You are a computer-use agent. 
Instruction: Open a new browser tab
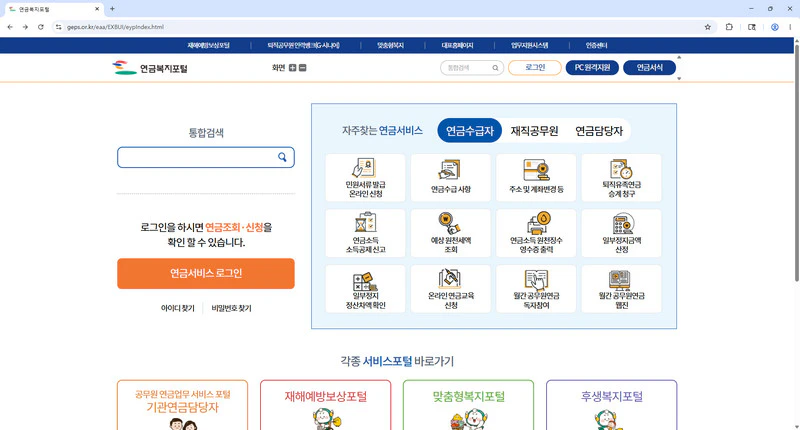(112, 9)
